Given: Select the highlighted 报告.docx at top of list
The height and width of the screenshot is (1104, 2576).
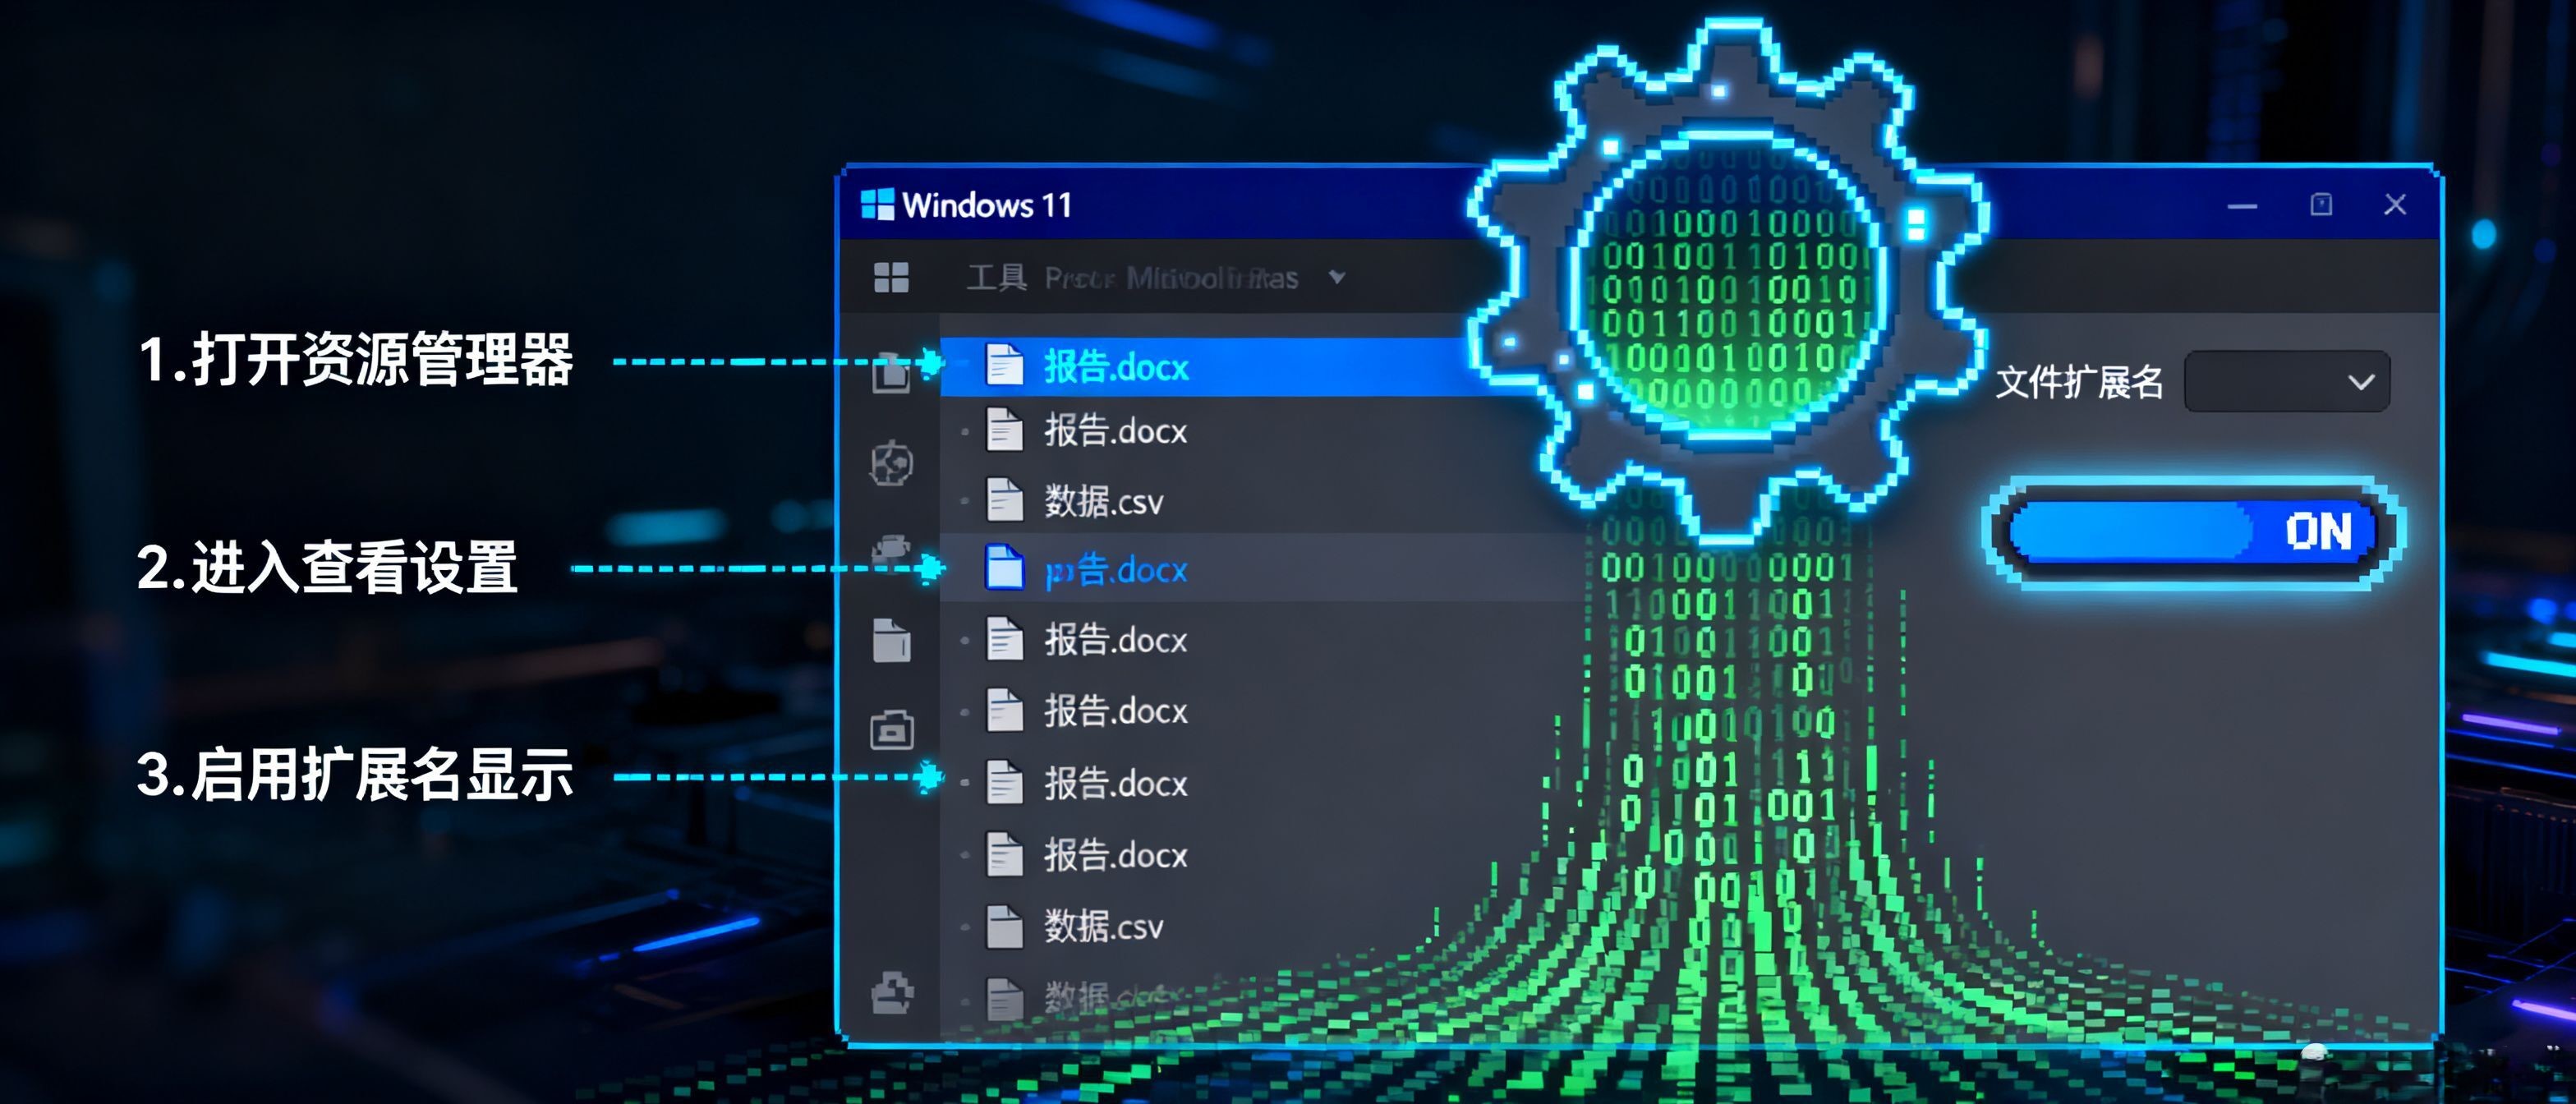Looking at the screenshot, I should pyautogui.click(x=1116, y=367).
